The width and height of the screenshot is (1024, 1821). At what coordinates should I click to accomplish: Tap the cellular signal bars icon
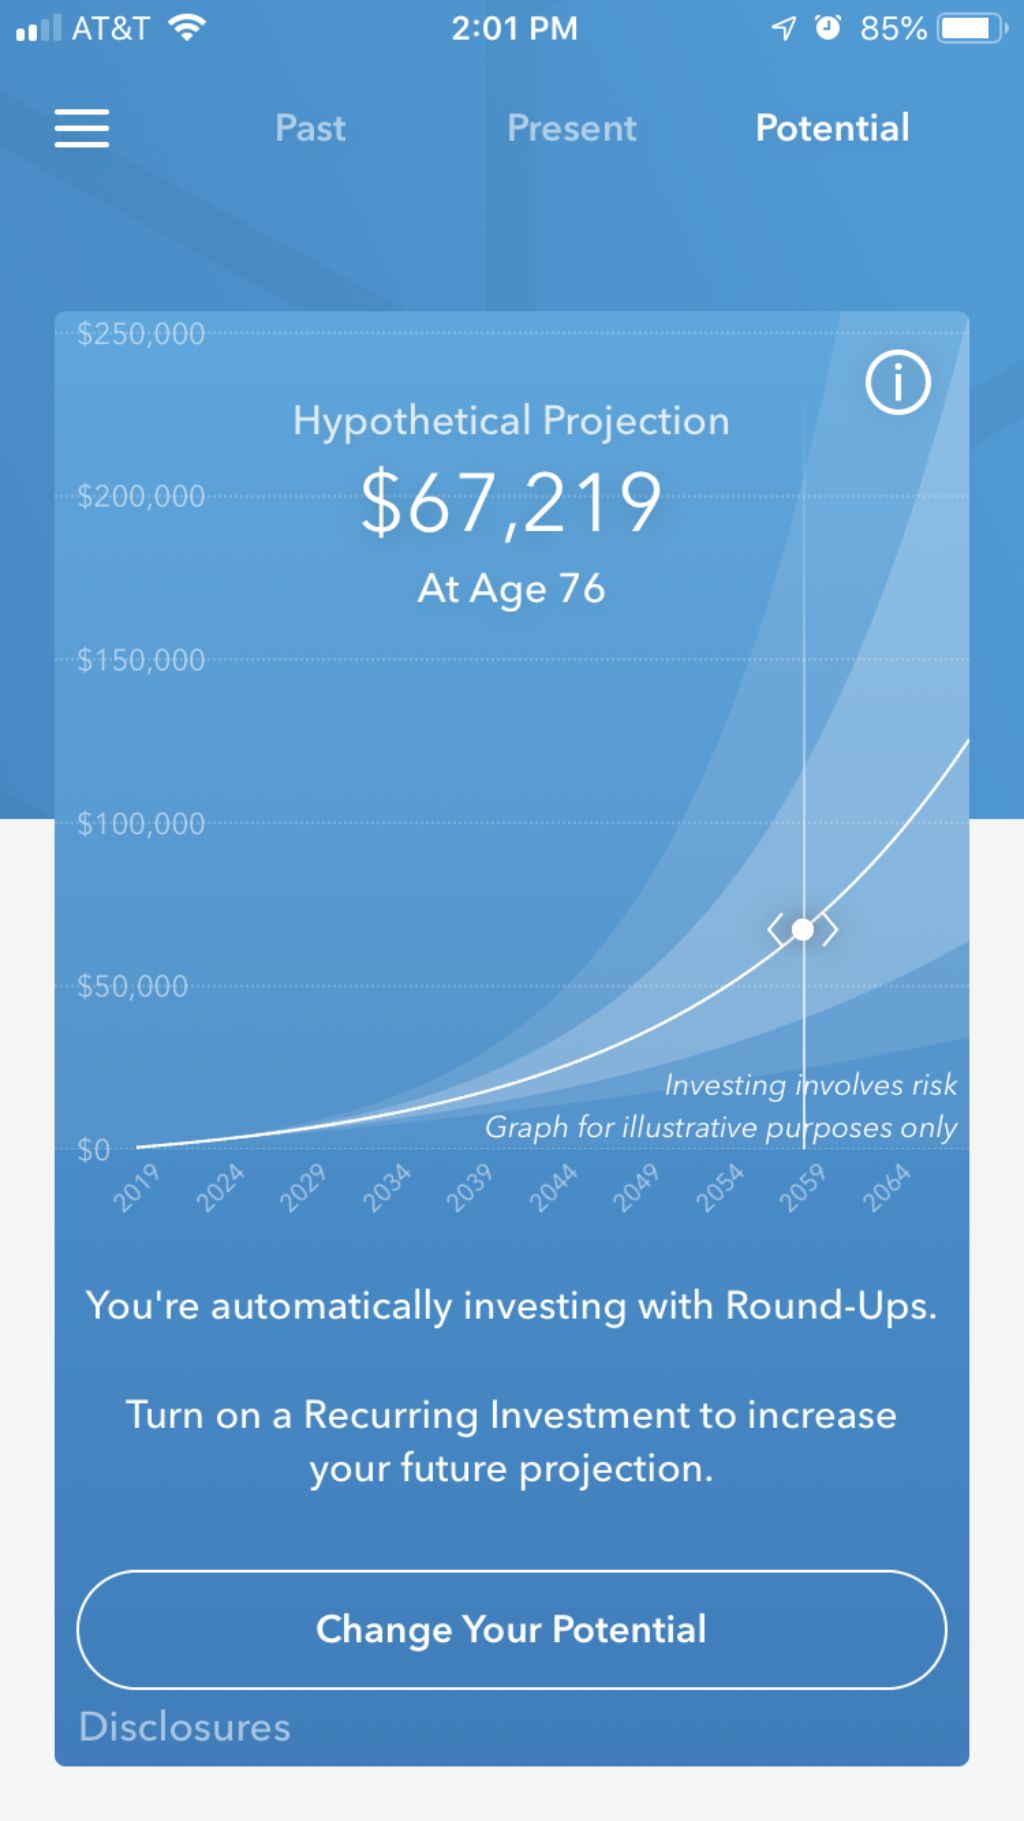click(x=39, y=28)
